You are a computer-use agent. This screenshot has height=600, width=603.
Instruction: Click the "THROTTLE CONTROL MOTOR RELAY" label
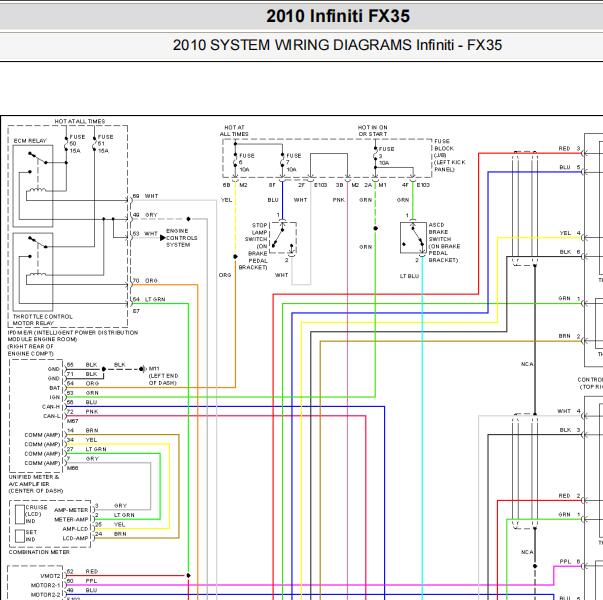[x=43, y=320]
